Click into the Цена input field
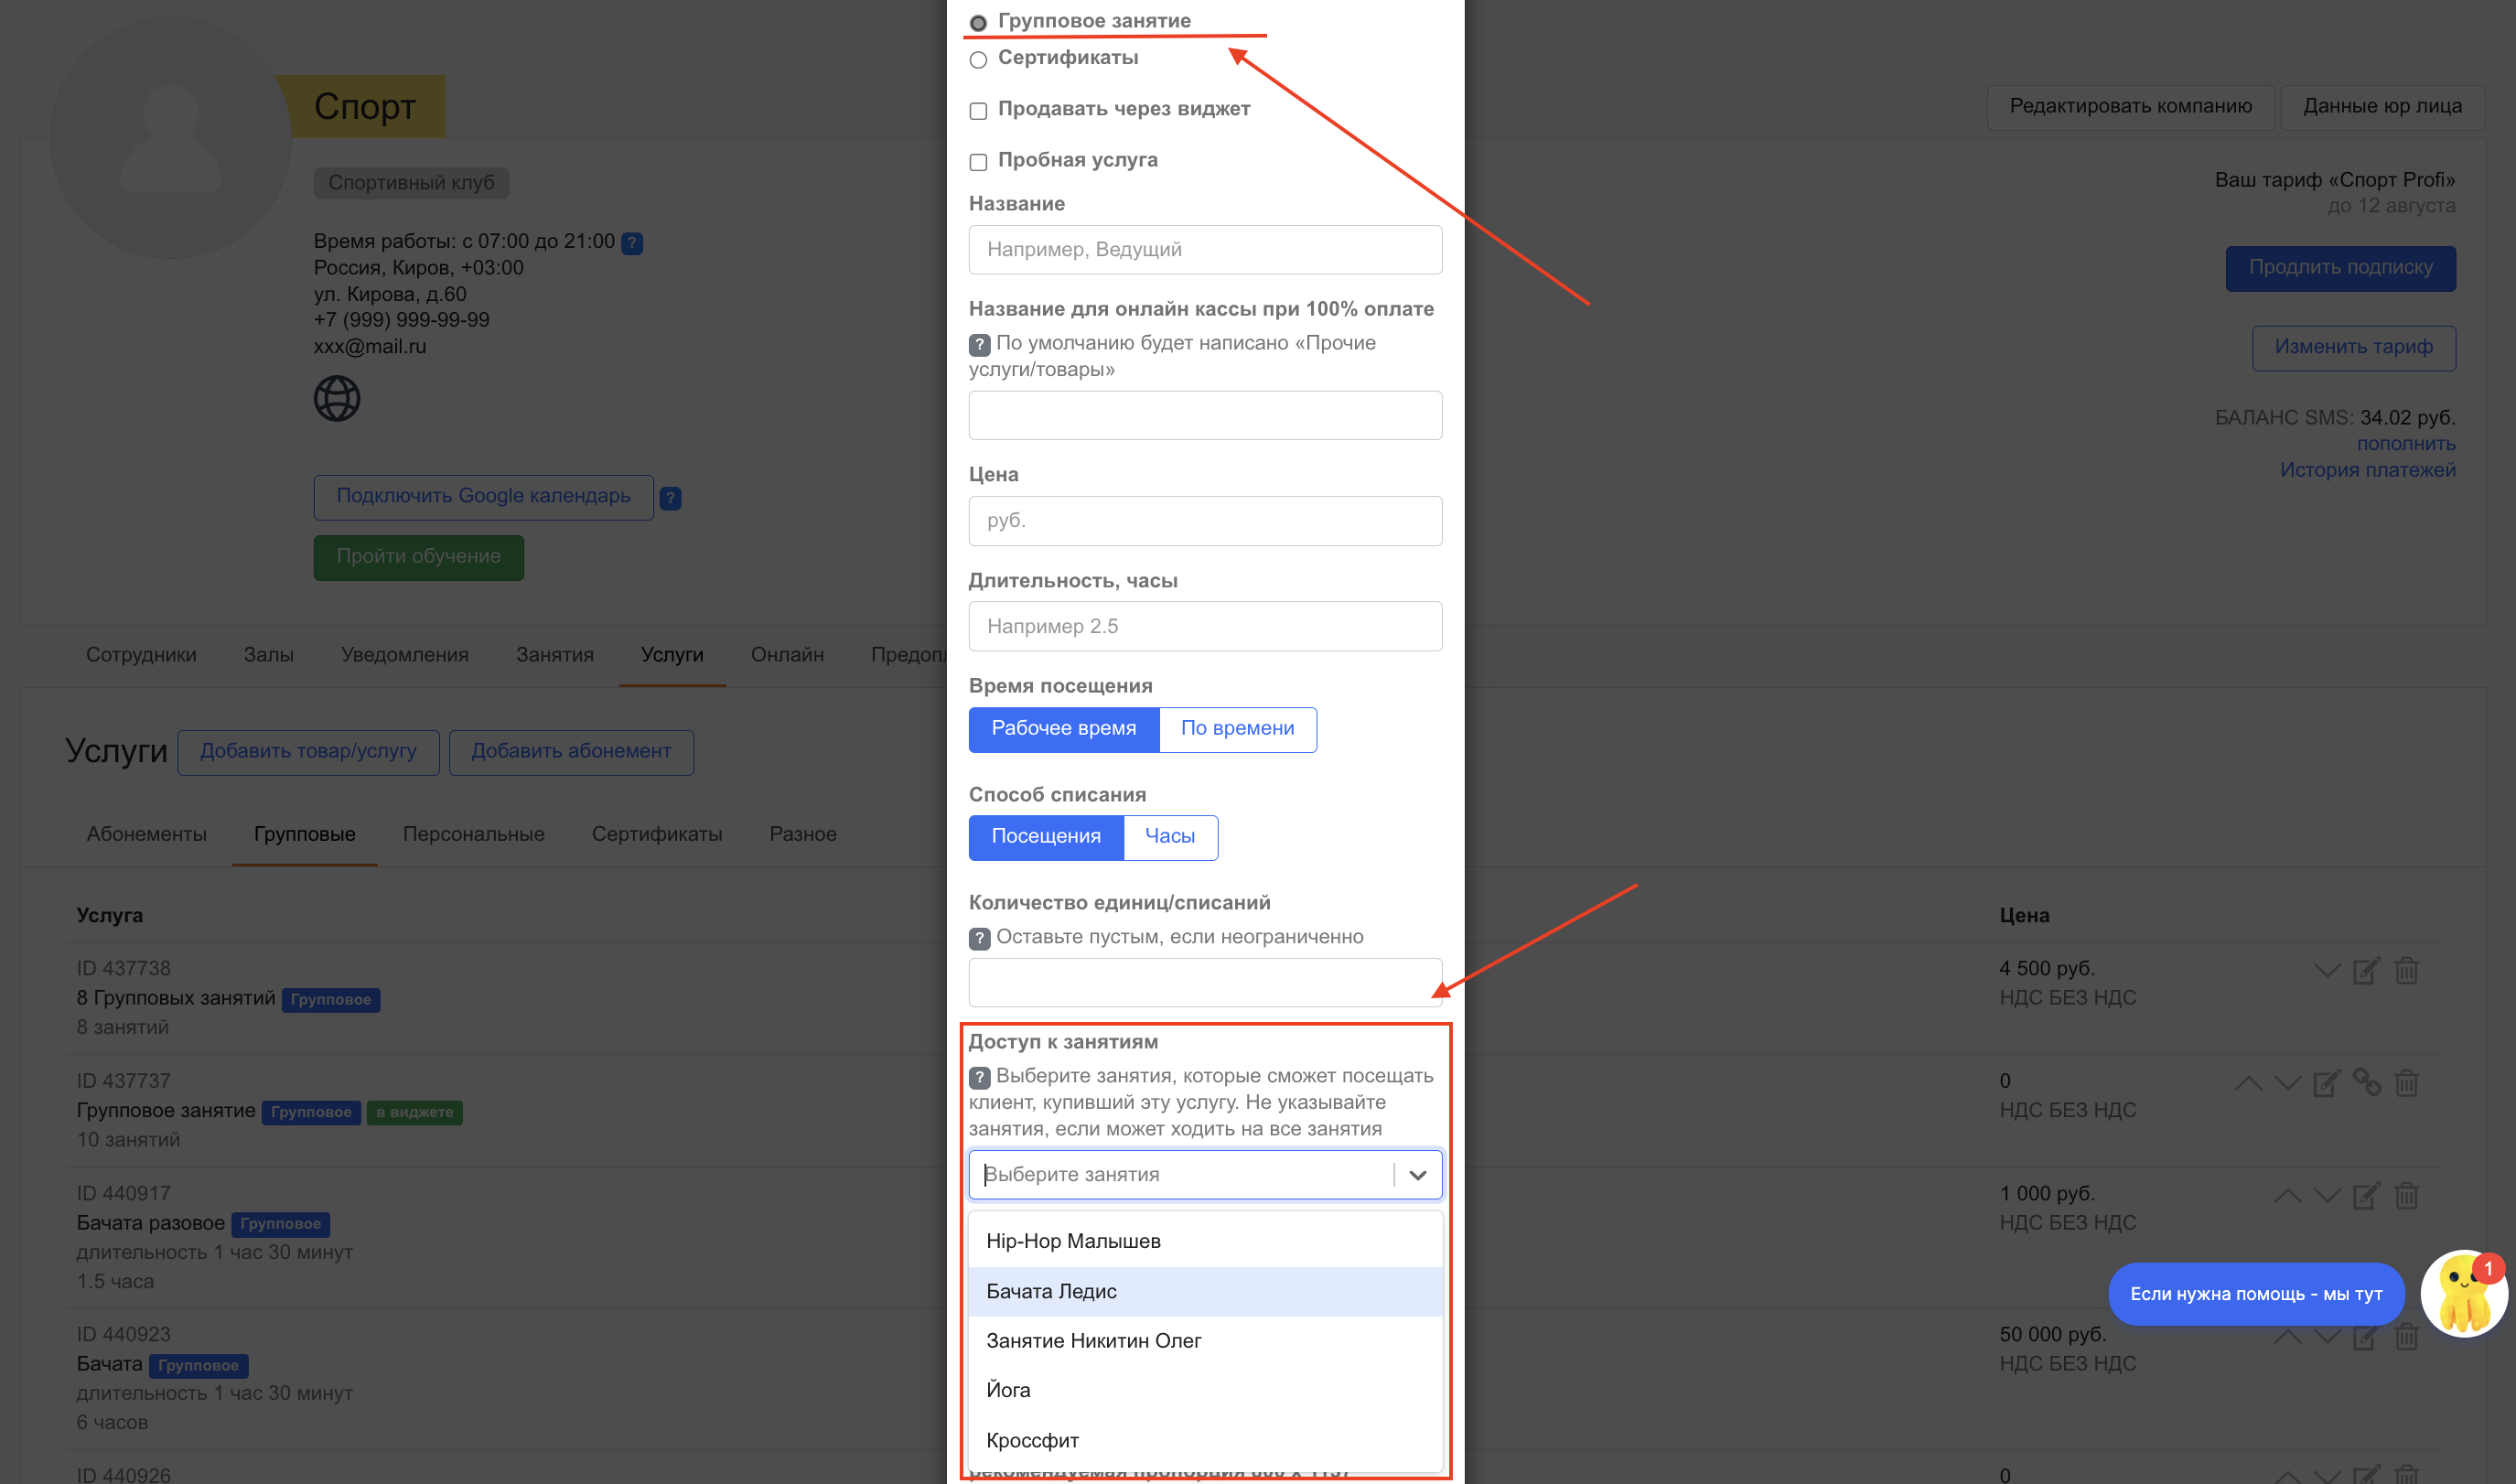Viewport: 2516px width, 1484px height. [x=1204, y=521]
